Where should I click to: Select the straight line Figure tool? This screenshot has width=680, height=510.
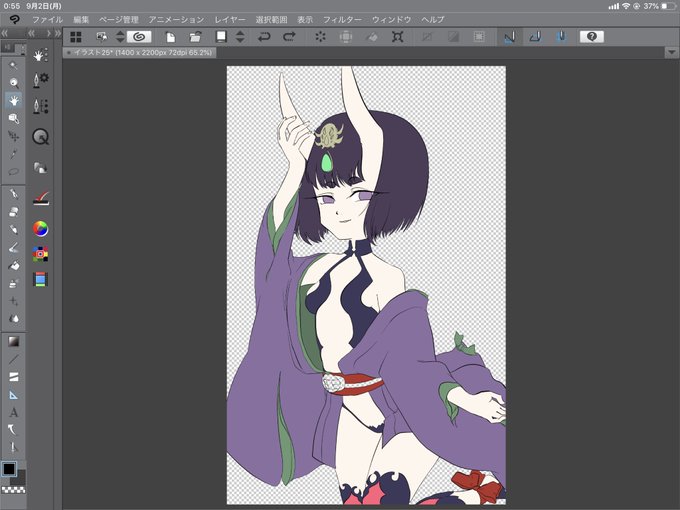click(x=13, y=359)
